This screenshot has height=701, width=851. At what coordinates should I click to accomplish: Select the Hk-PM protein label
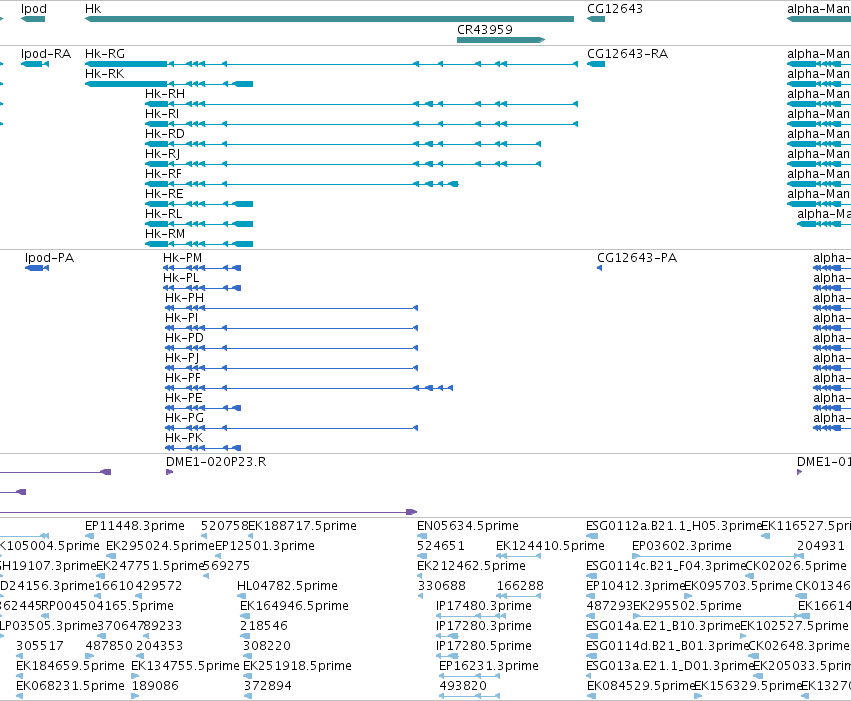point(182,258)
